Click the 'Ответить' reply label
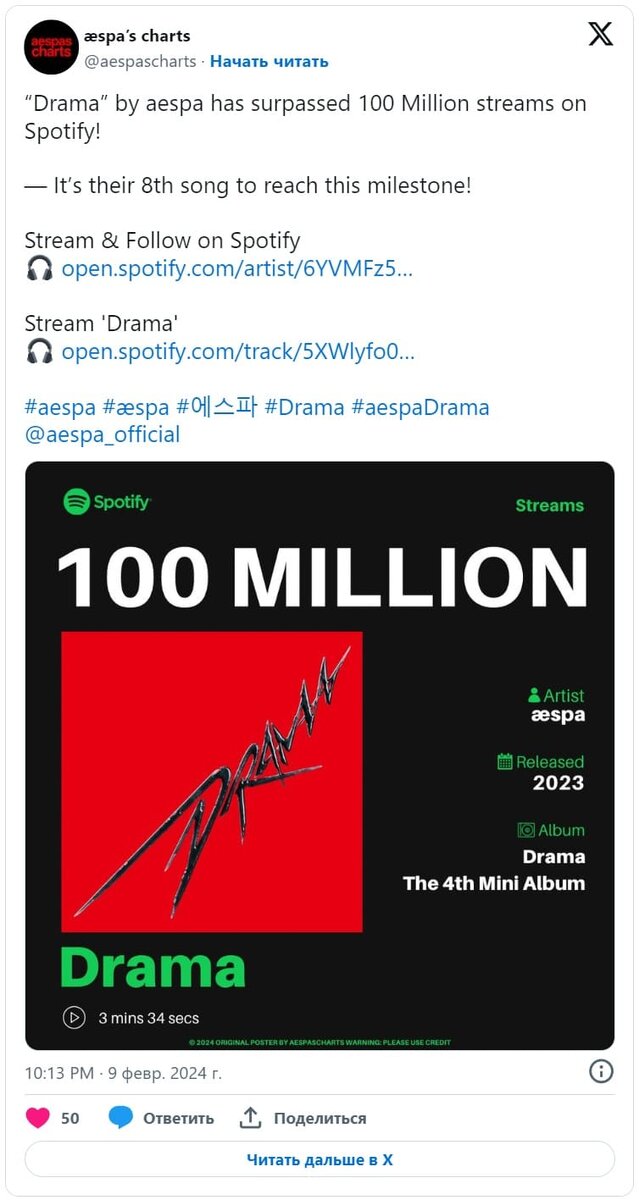The width and height of the screenshot is (639, 1200). pyautogui.click(x=178, y=1118)
